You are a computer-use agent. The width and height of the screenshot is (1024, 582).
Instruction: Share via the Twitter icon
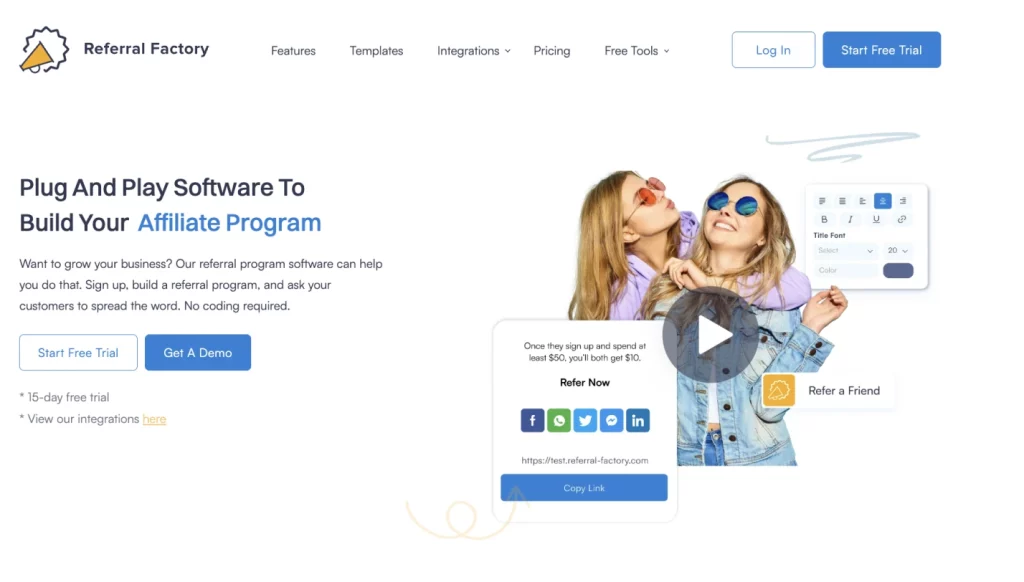click(585, 420)
